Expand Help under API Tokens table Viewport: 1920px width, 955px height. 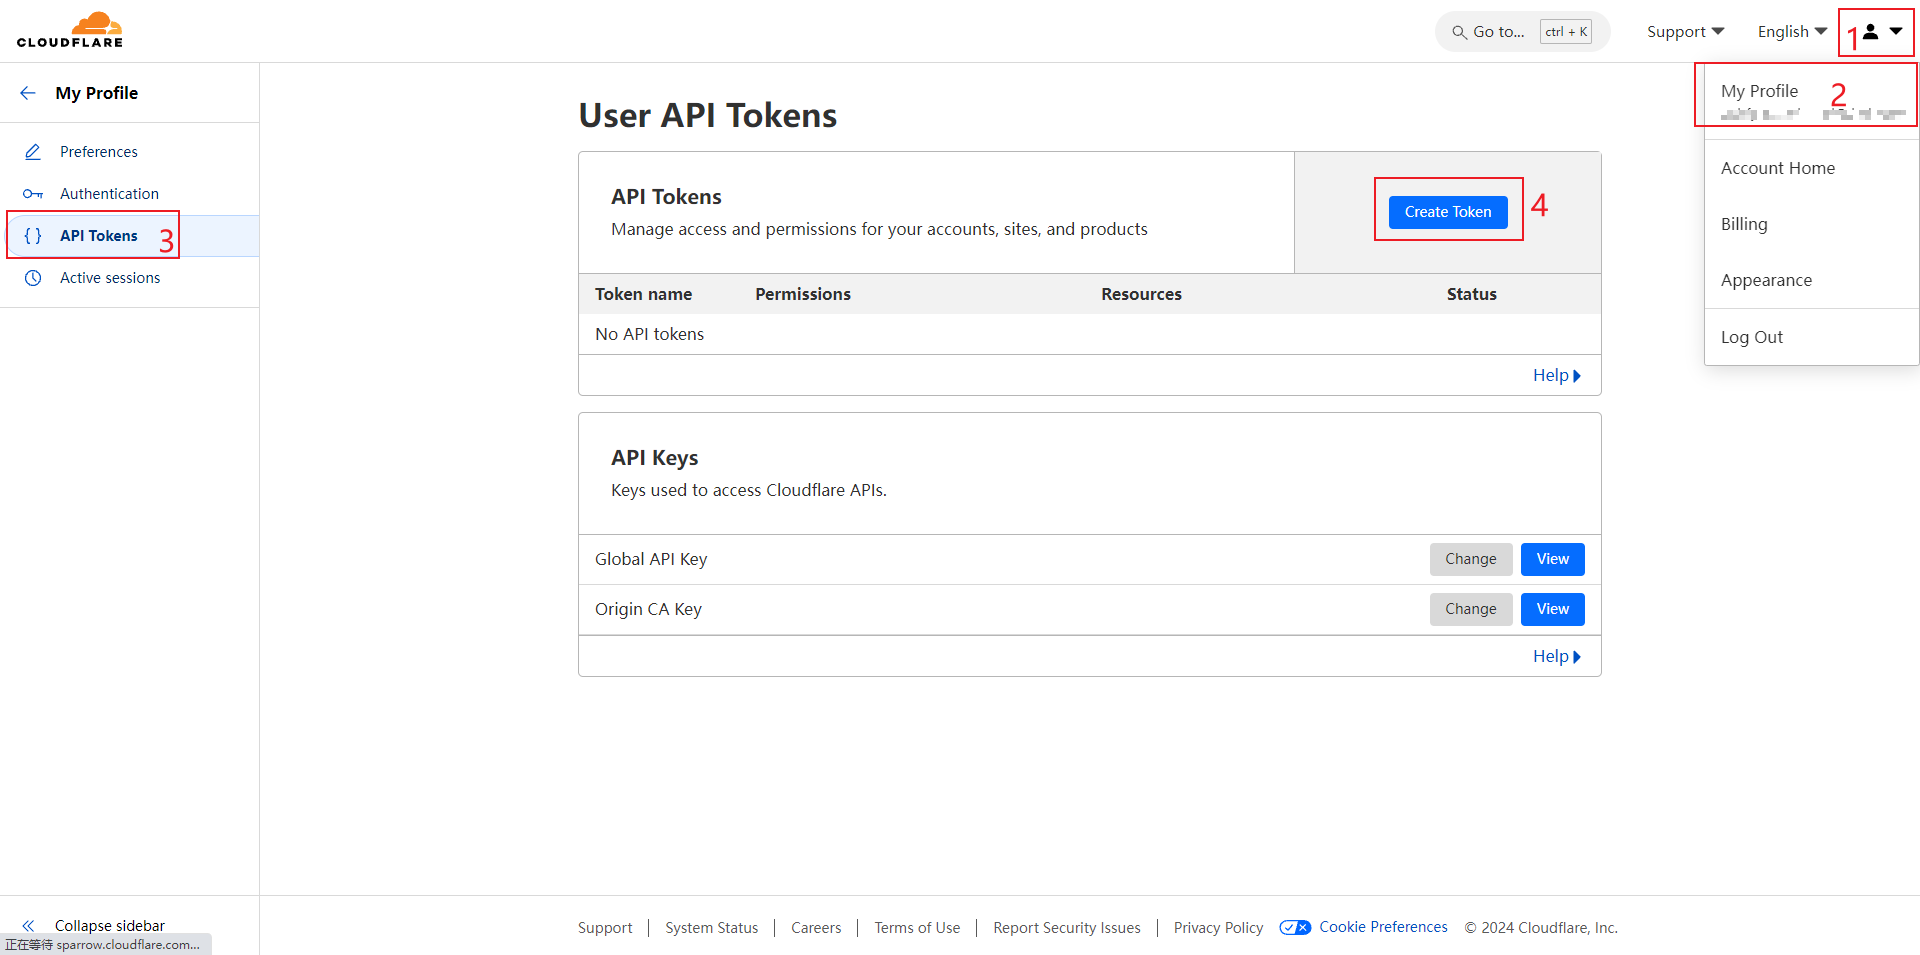pyautogui.click(x=1556, y=375)
